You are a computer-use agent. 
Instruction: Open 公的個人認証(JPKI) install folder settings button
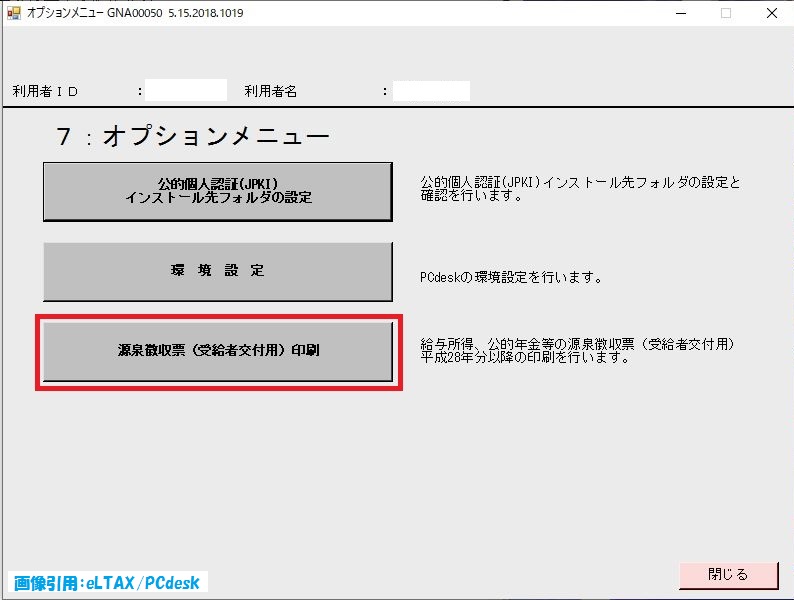[x=218, y=191]
